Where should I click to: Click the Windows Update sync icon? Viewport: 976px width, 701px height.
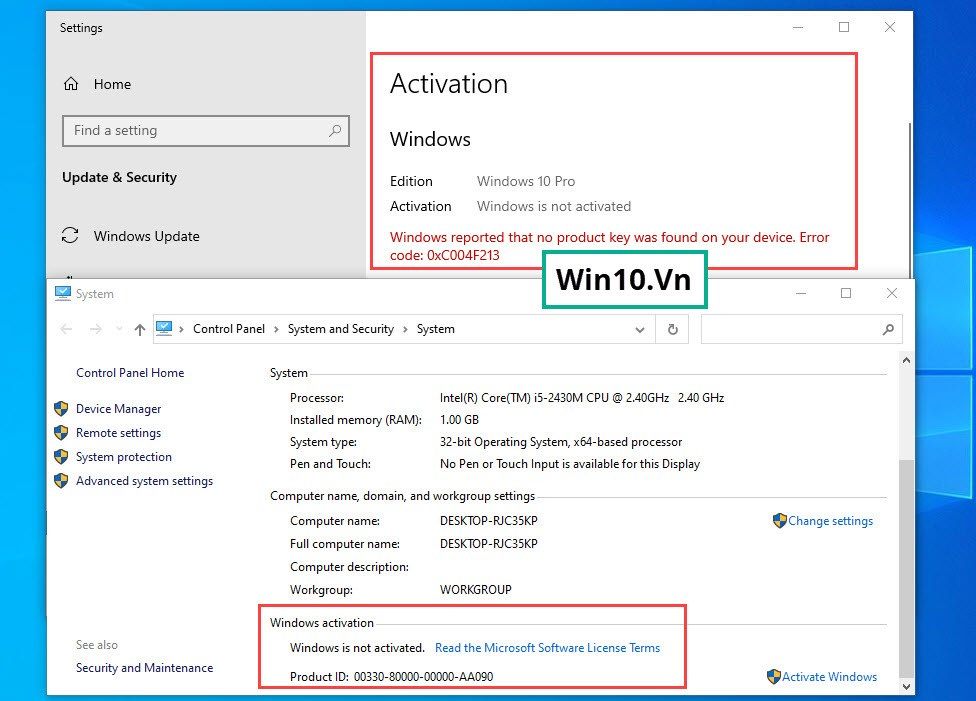pos(70,236)
